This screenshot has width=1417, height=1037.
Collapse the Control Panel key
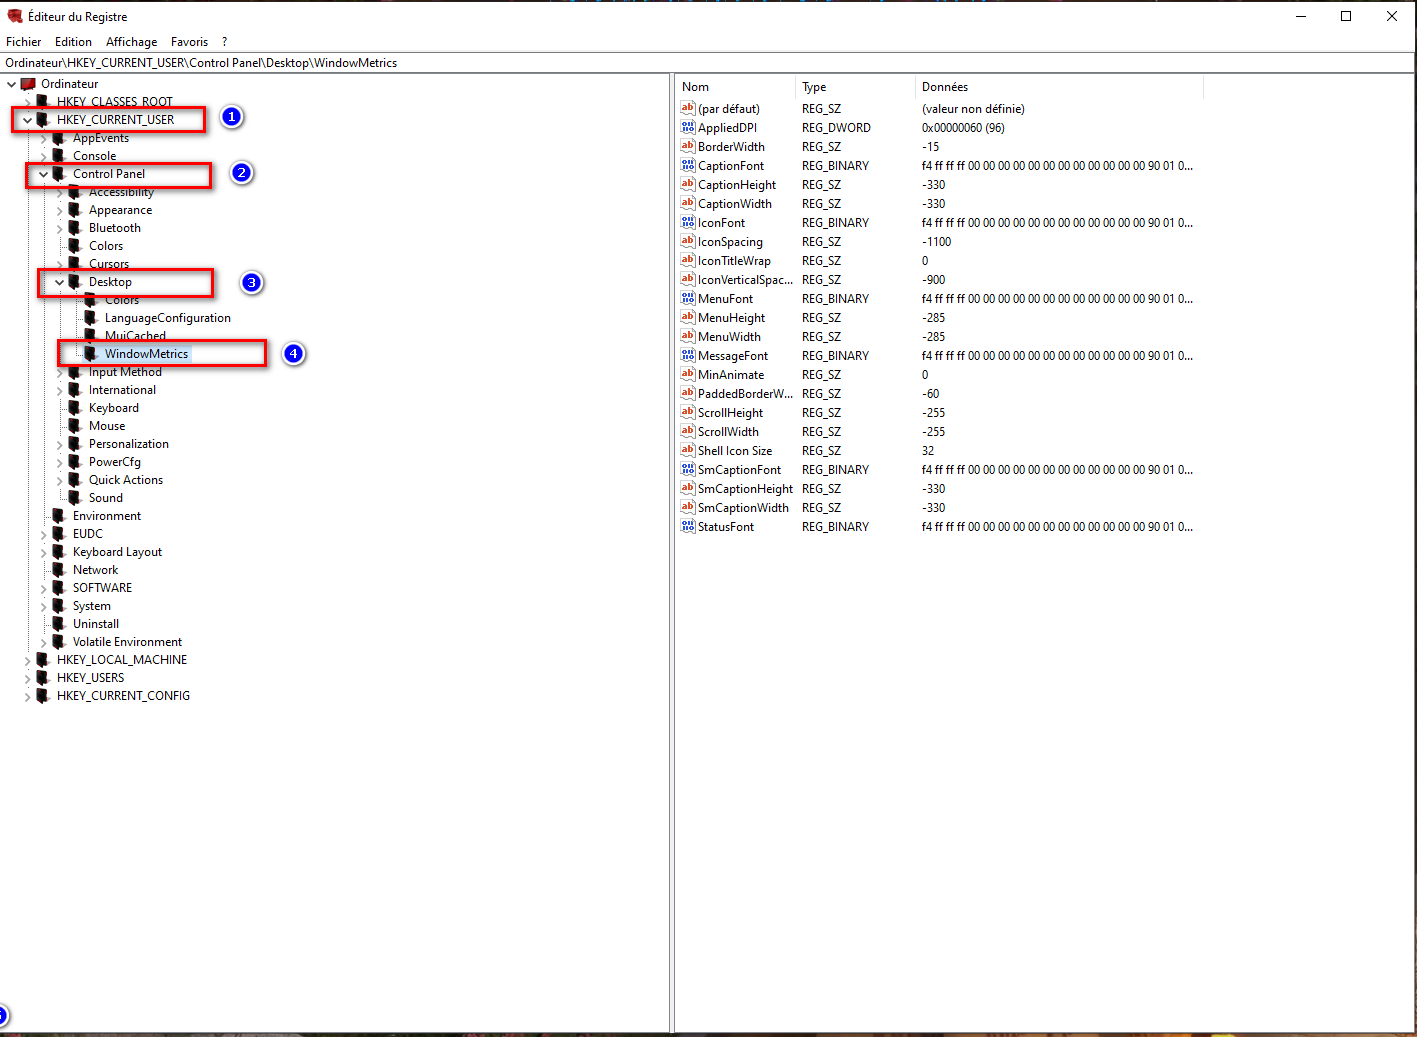(43, 174)
